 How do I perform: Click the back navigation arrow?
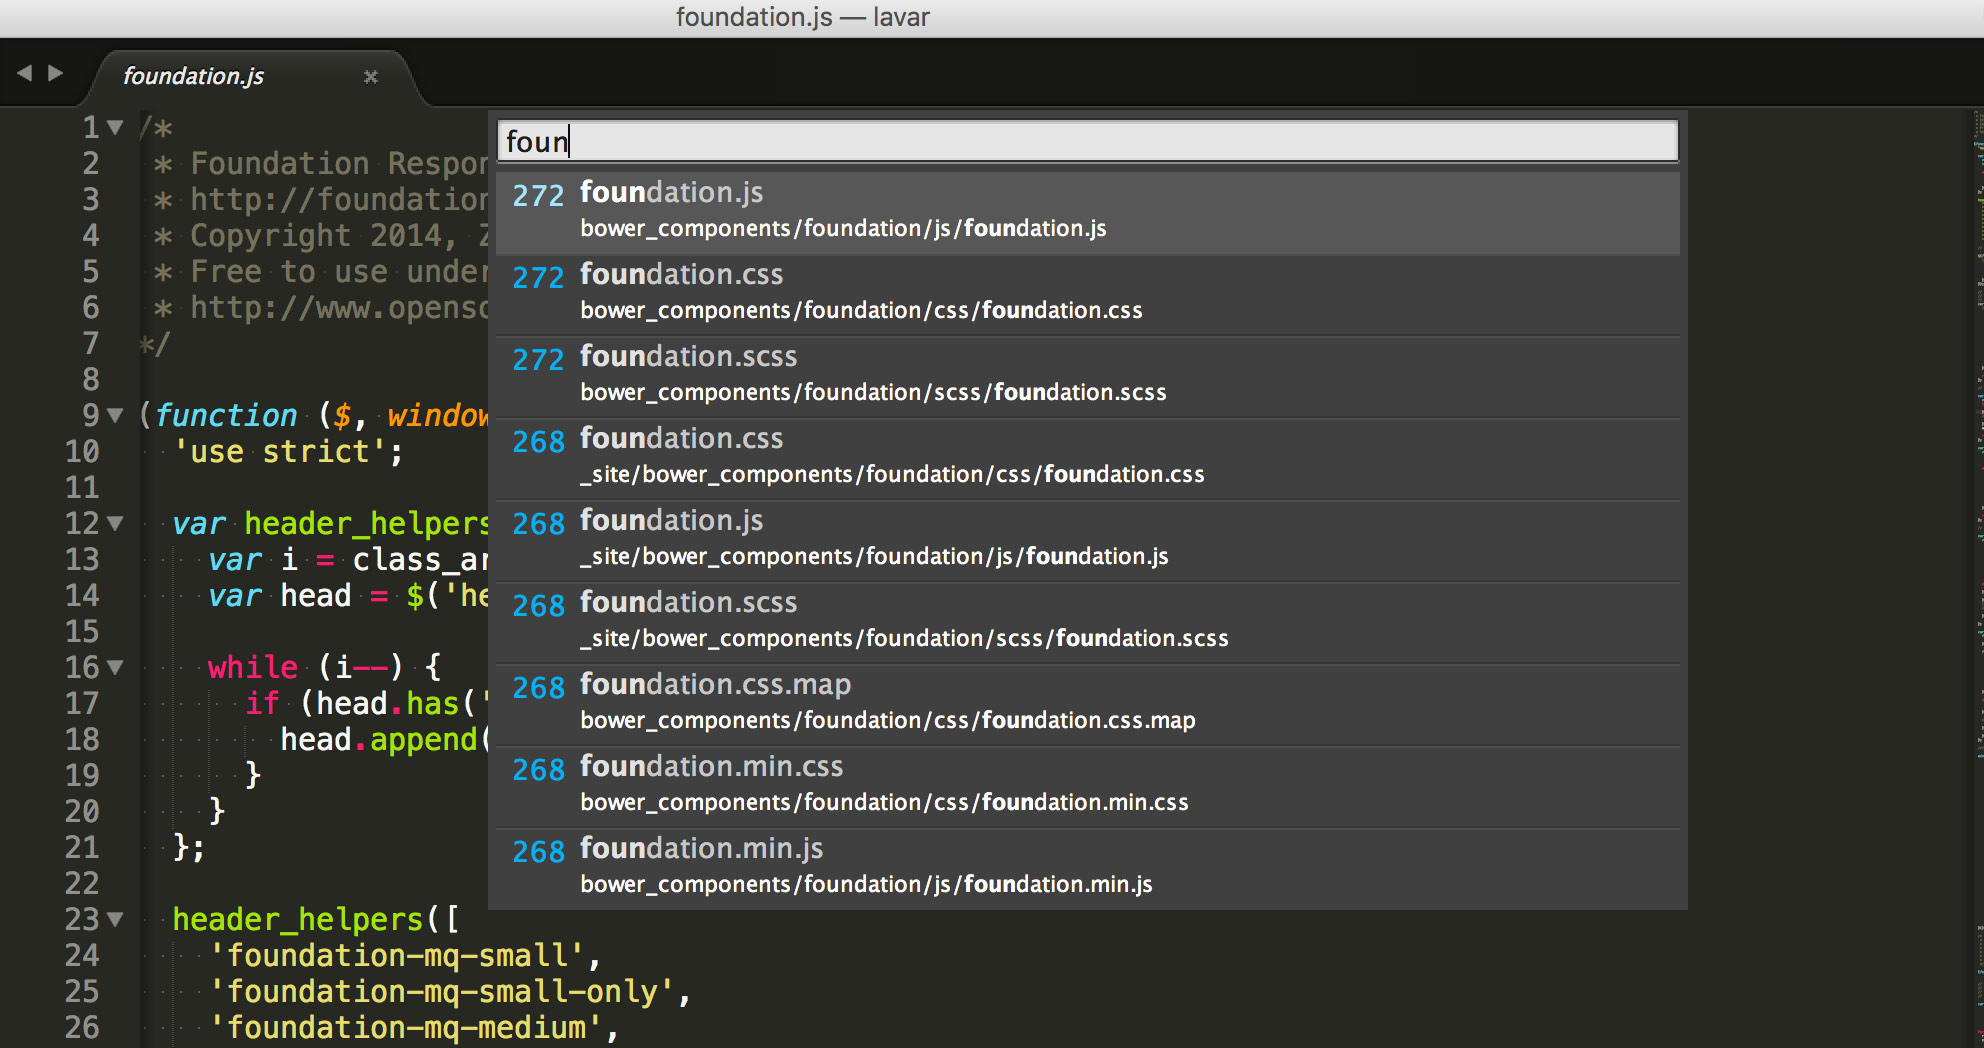tap(25, 73)
